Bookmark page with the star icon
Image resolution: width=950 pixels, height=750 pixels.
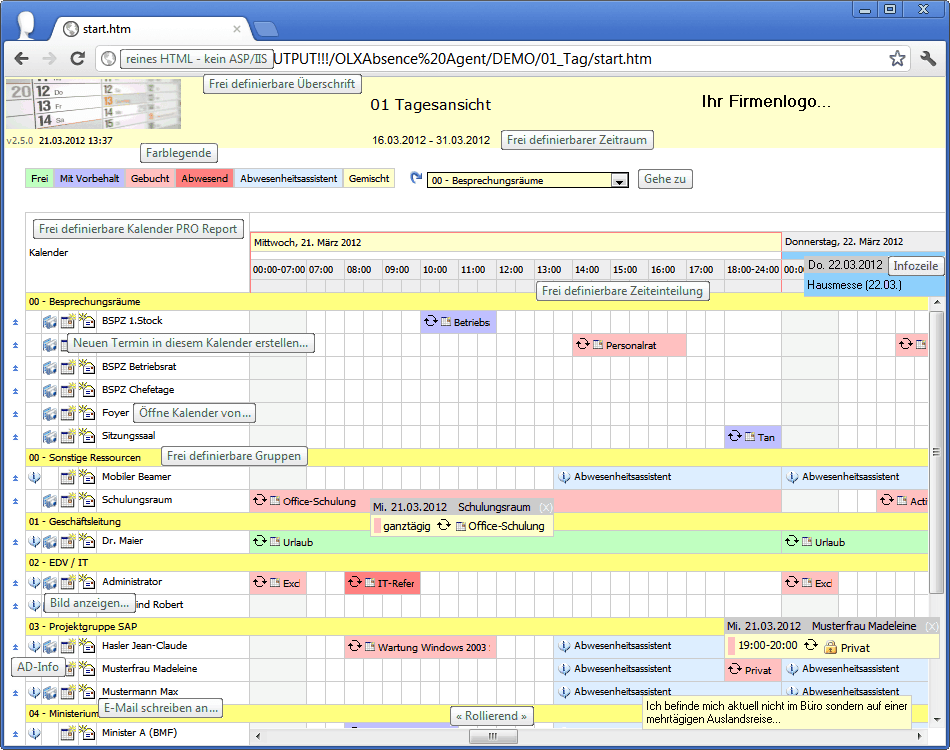pos(897,59)
